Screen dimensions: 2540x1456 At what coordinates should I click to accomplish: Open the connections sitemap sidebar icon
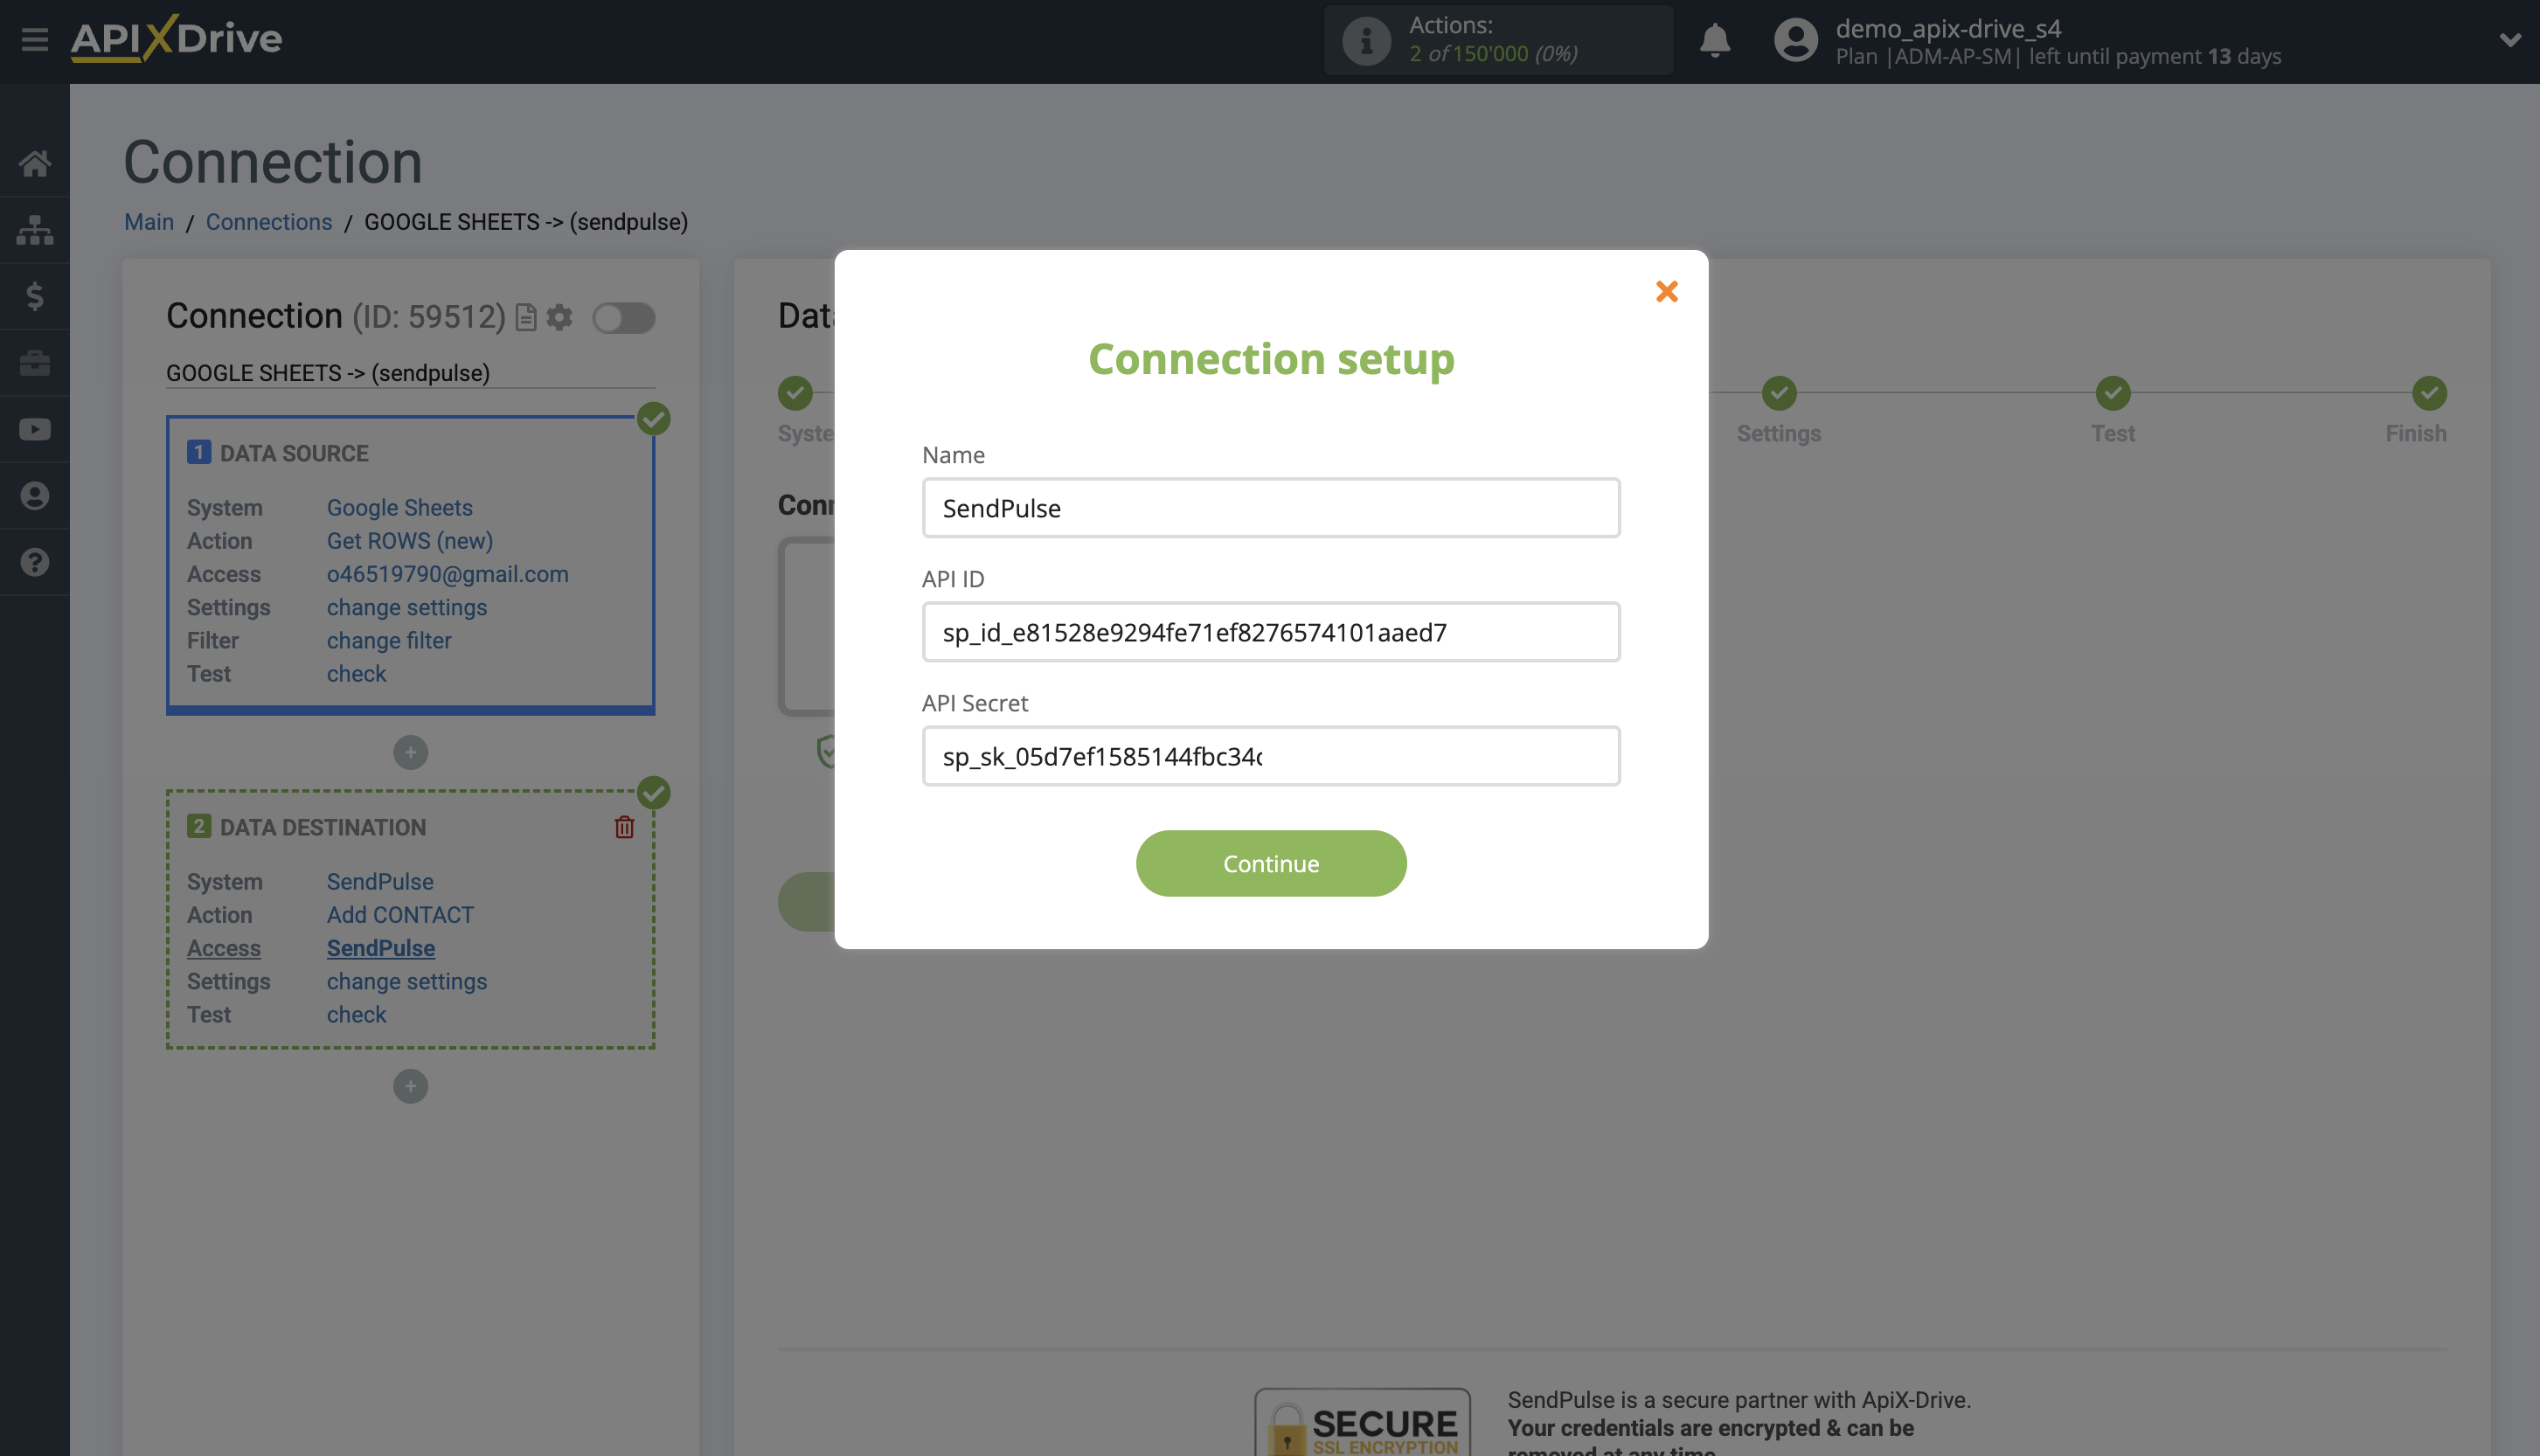point(35,230)
